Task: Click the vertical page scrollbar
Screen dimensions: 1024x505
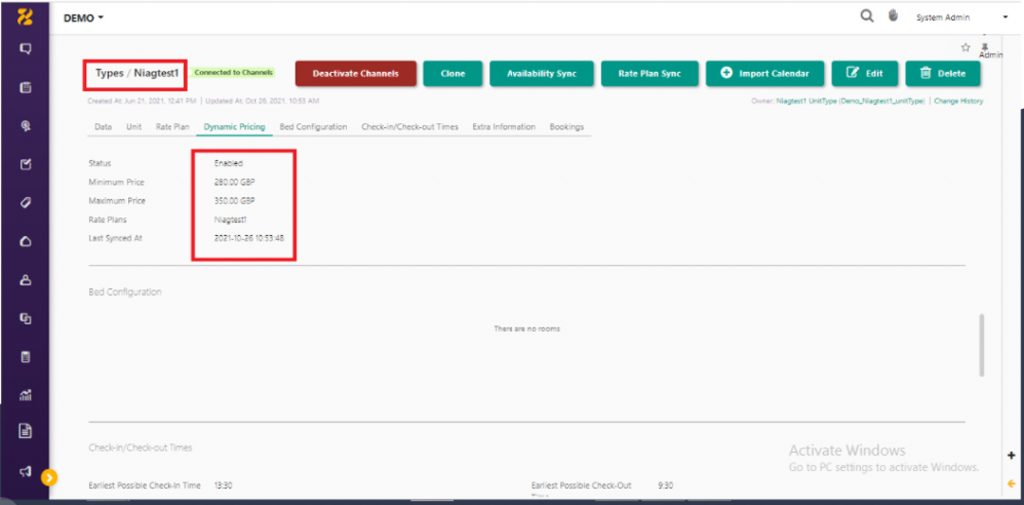Action: (x=982, y=345)
